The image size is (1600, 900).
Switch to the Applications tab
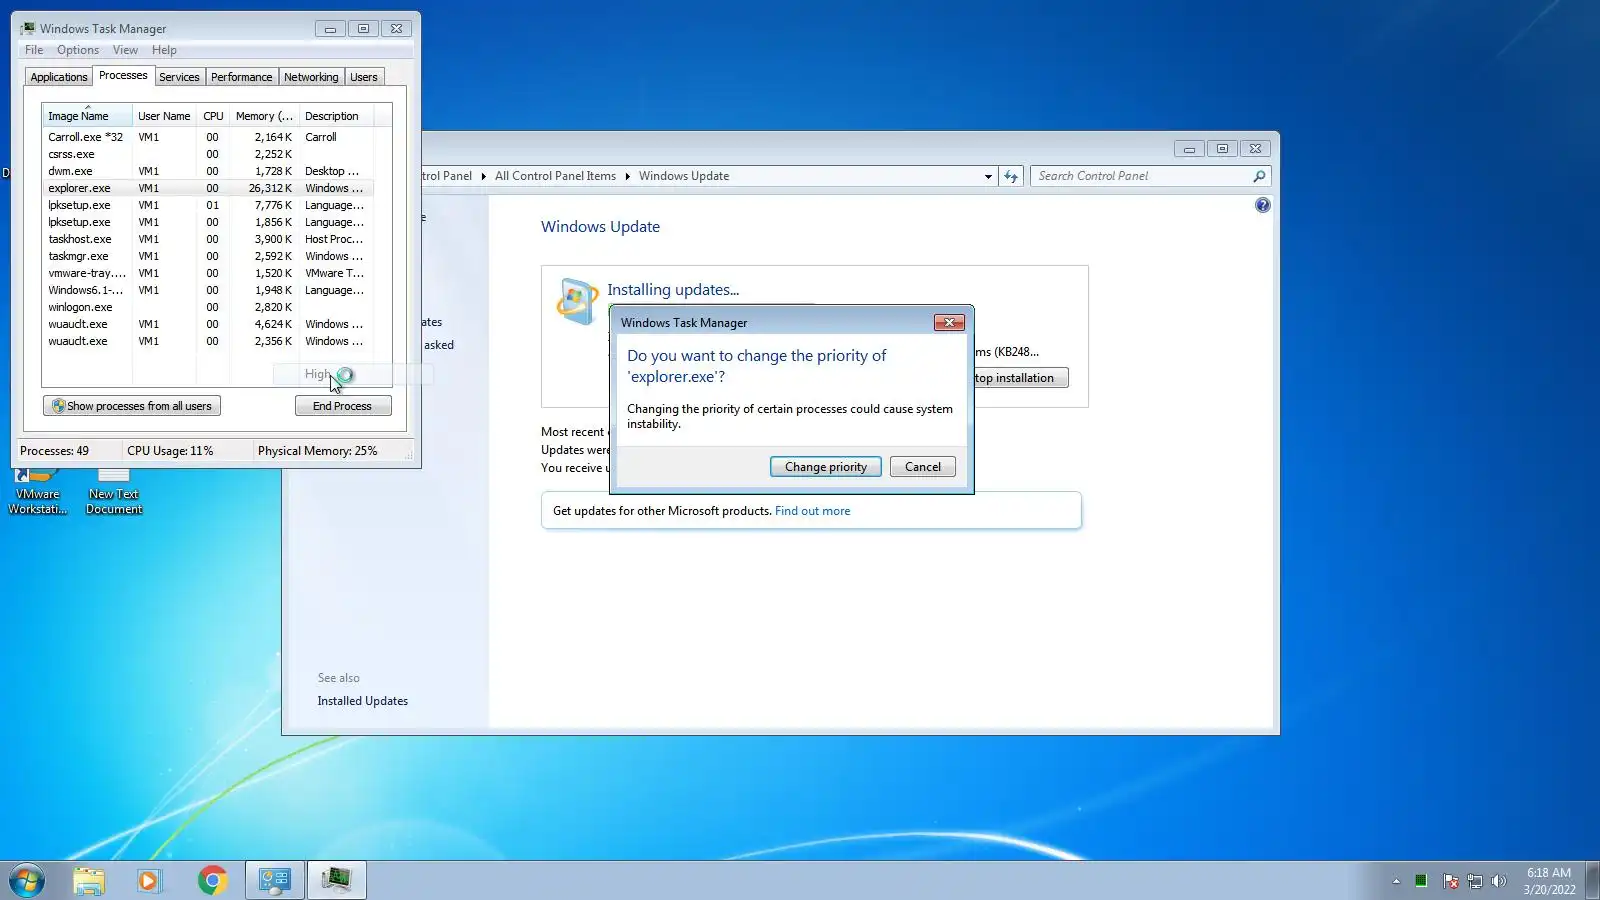pos(59,77)
